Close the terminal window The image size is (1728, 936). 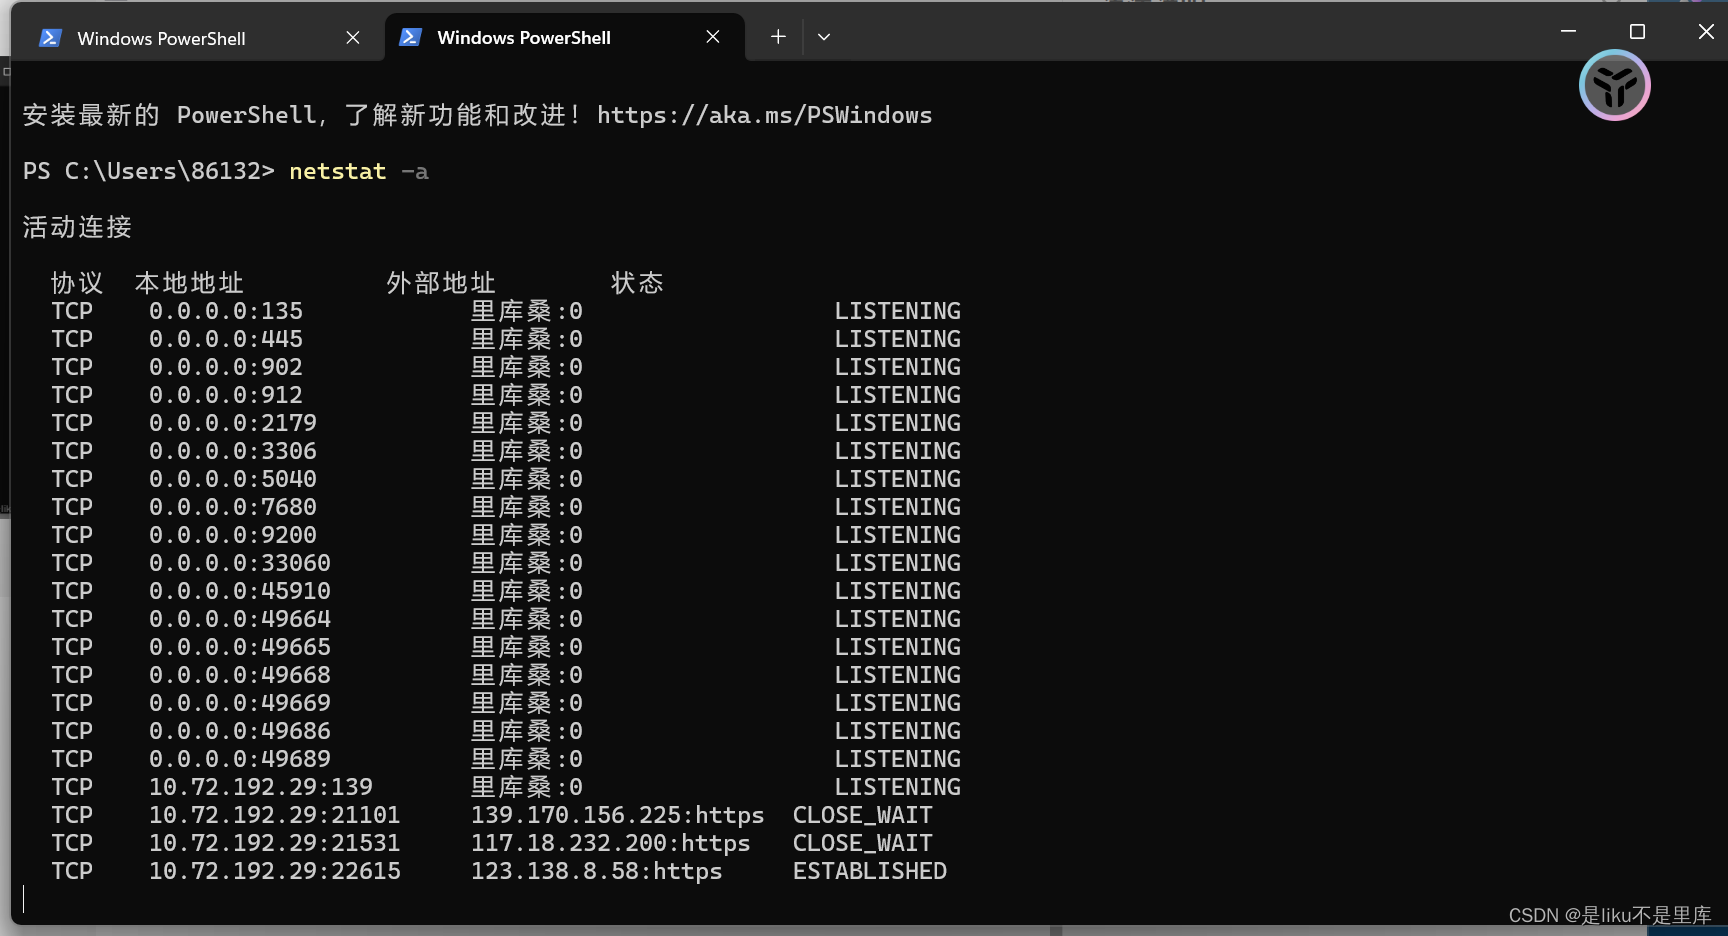(1706, 32)
